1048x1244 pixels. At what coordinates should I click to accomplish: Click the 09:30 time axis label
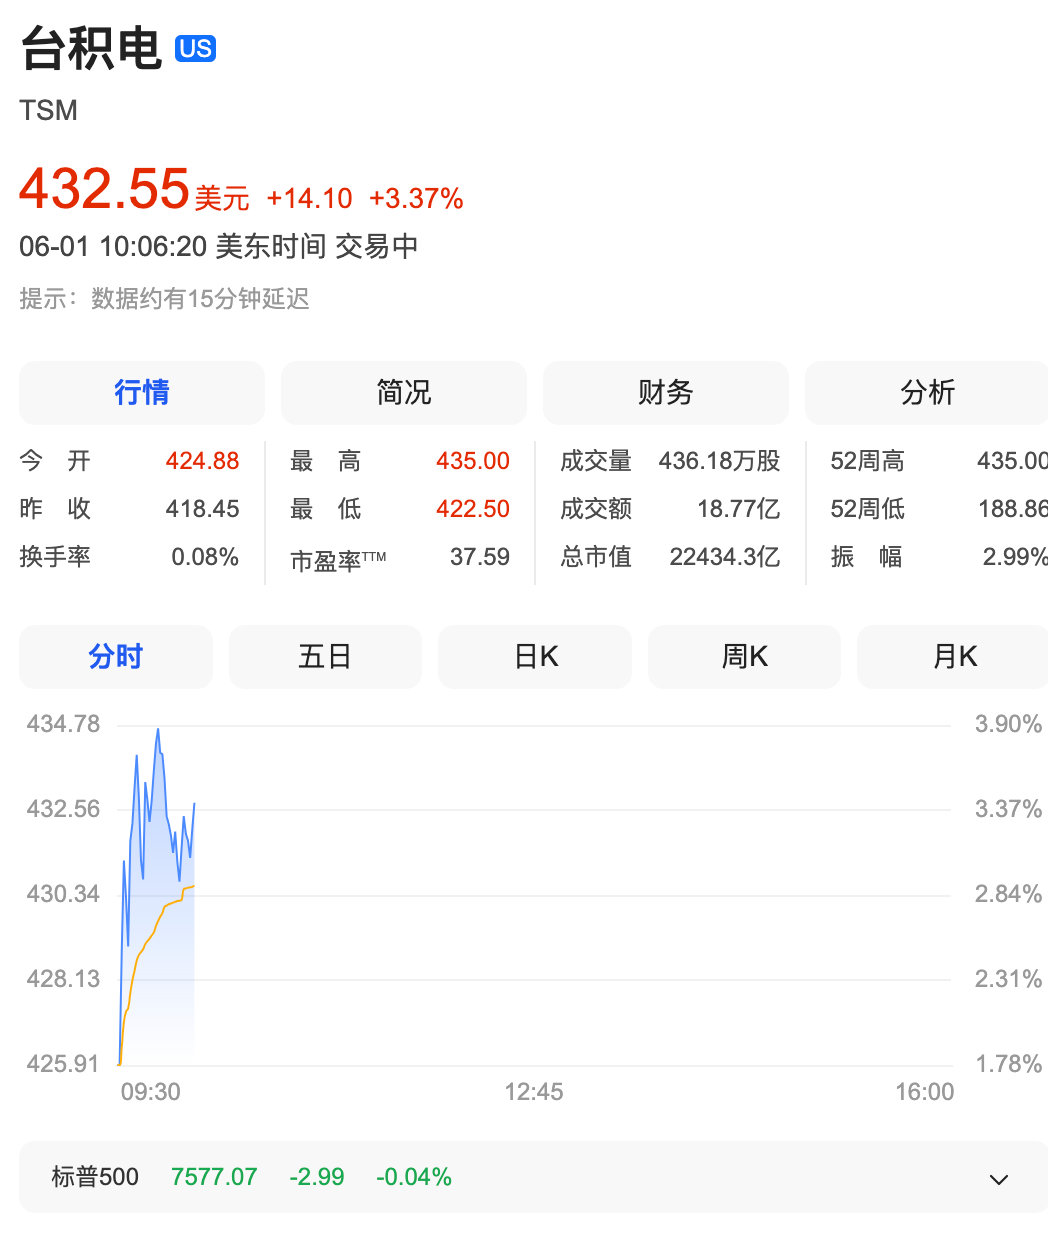tap(151, 1092)
